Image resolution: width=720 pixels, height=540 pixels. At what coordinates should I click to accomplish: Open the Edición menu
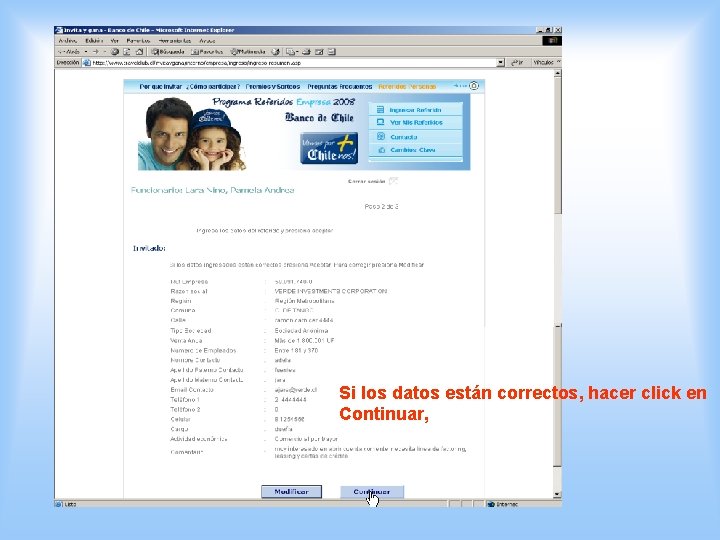point(94,41)
